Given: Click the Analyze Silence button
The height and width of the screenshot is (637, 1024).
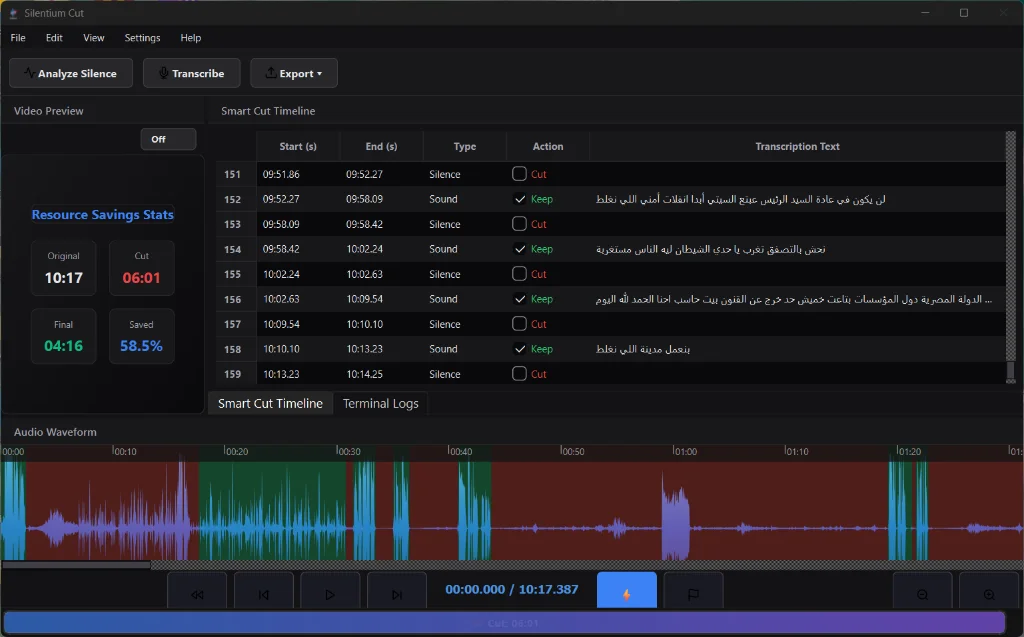Looking at the screenshot, I should coord(71,73).
